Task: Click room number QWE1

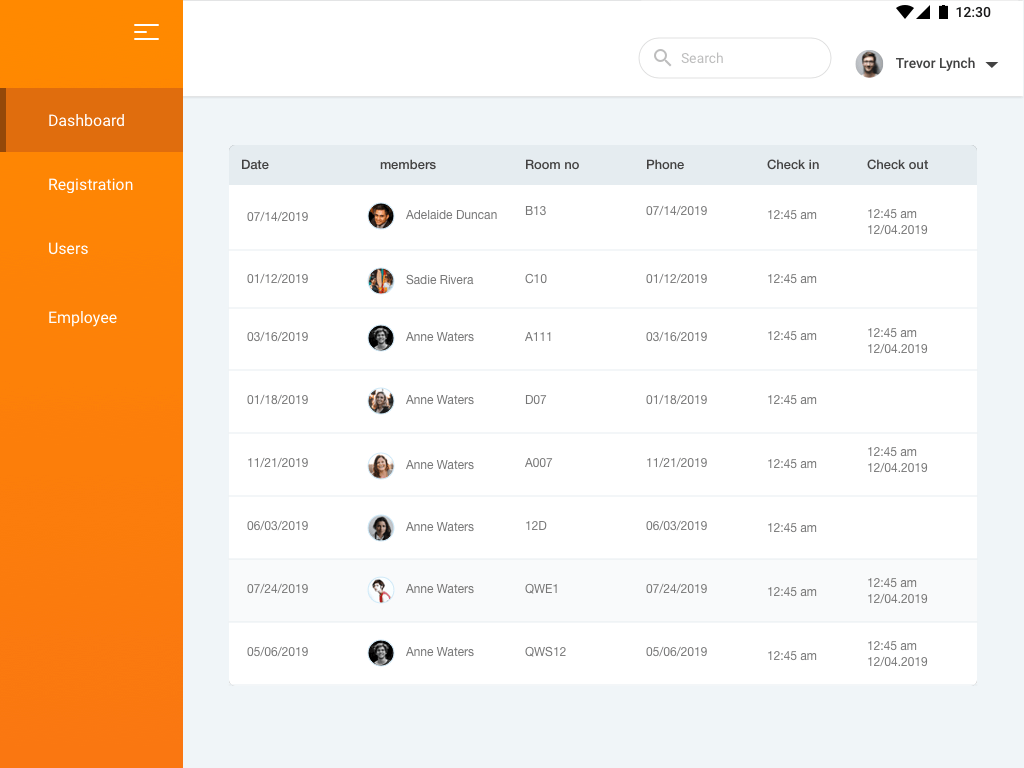Action: pos(541,589)
